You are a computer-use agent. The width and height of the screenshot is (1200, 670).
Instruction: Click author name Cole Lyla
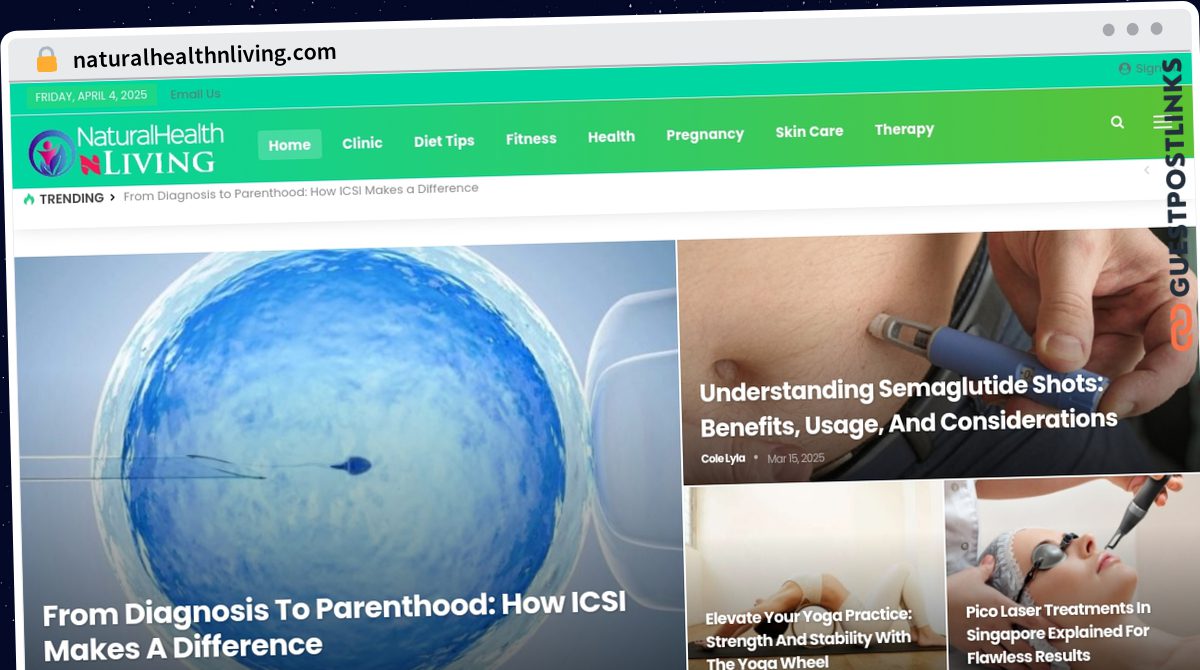pyautogui.click(x=723, y=458)
